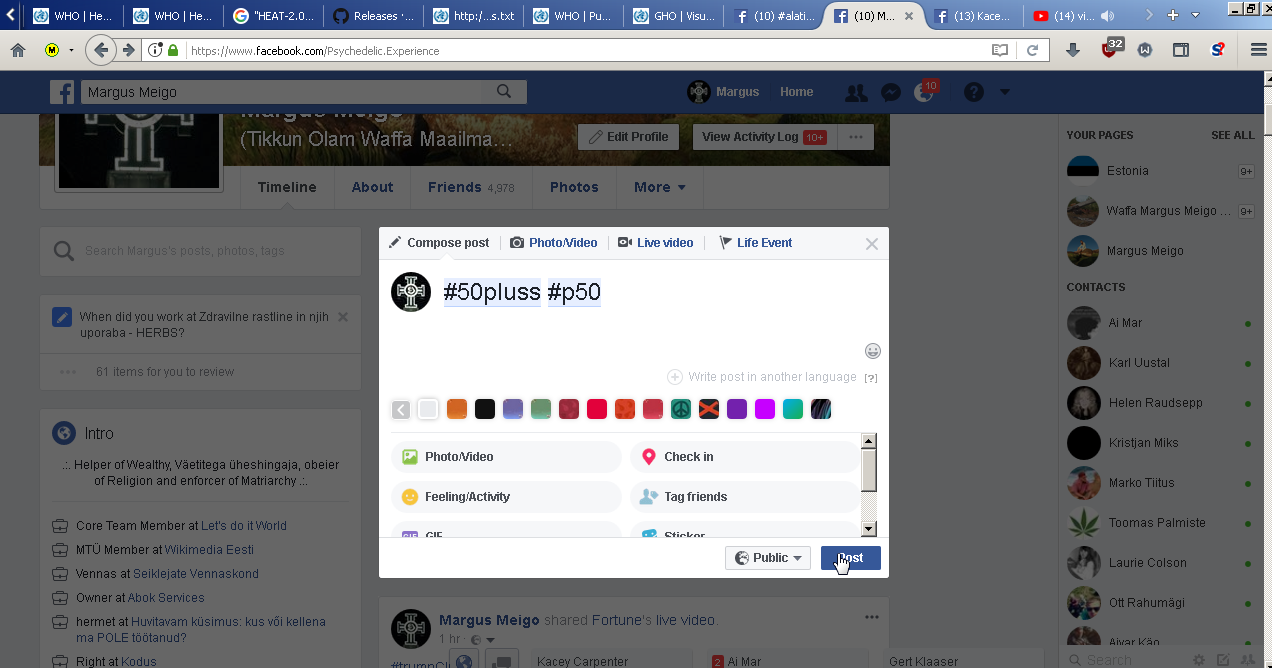This screenshot has height=668, width=1272.
Task: Select the Photo/Video composer tab
Action: click(x=553, y=243)
